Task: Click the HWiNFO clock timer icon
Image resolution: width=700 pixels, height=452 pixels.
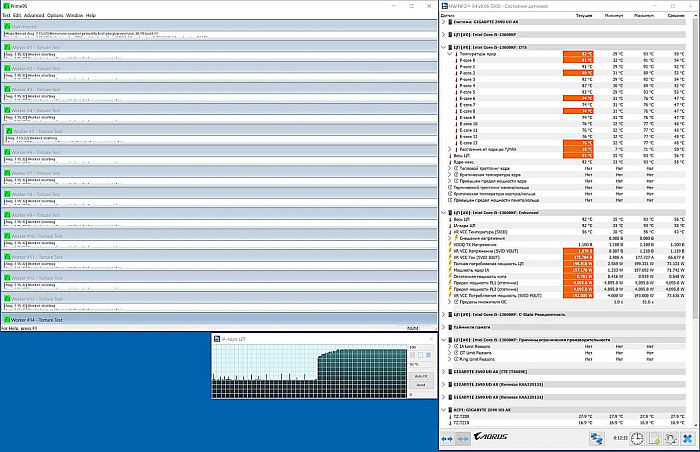Action: pos(637,439)
